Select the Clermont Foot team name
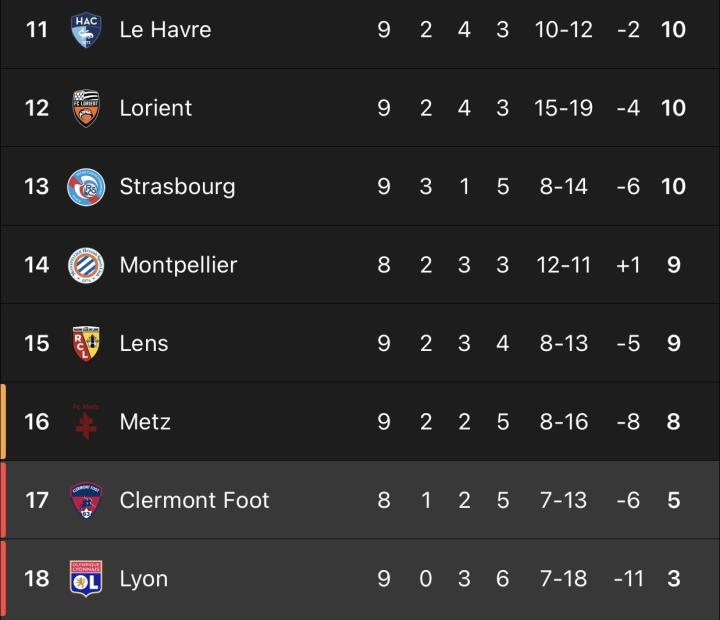The width and height of the screenshot is (720, 620). coord(194,500)
